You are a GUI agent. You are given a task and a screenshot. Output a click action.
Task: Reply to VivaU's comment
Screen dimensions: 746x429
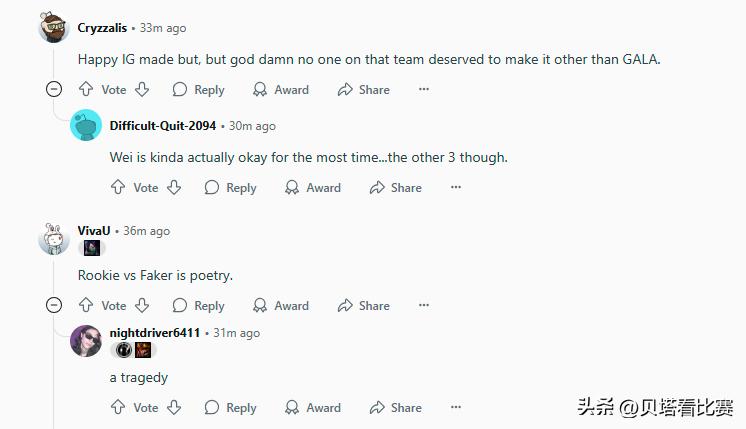tap(198, 305)
